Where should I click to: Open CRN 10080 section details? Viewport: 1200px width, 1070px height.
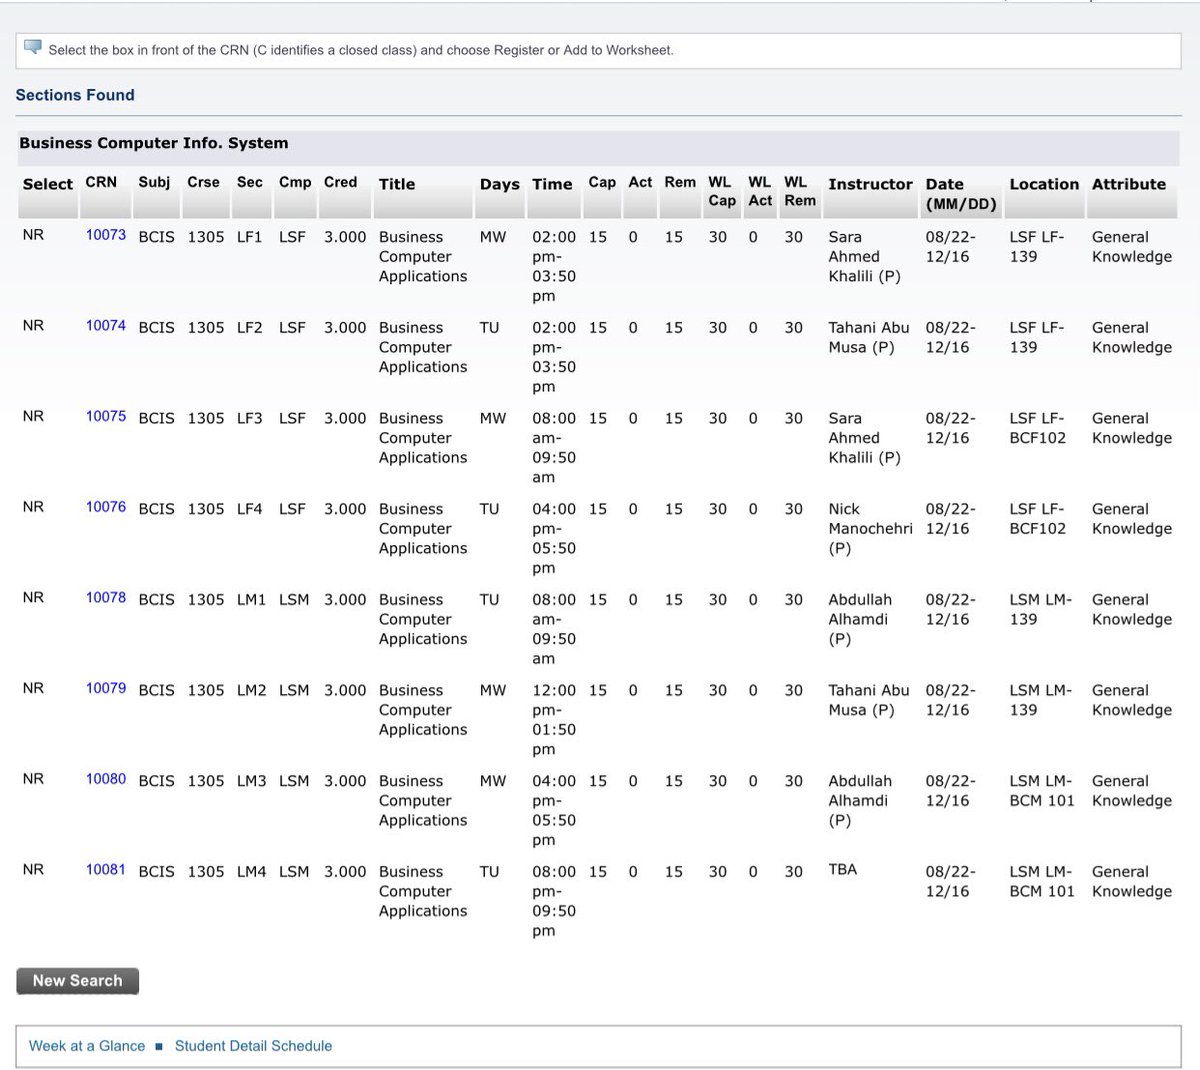click(x=106, y=779)
